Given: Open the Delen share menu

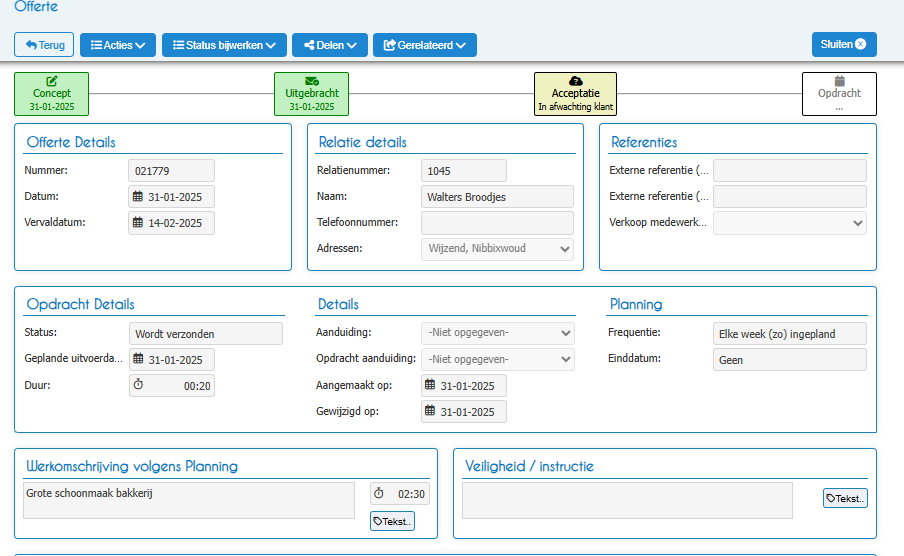Looking at the screenshot, I should click(x=330, y=45).
